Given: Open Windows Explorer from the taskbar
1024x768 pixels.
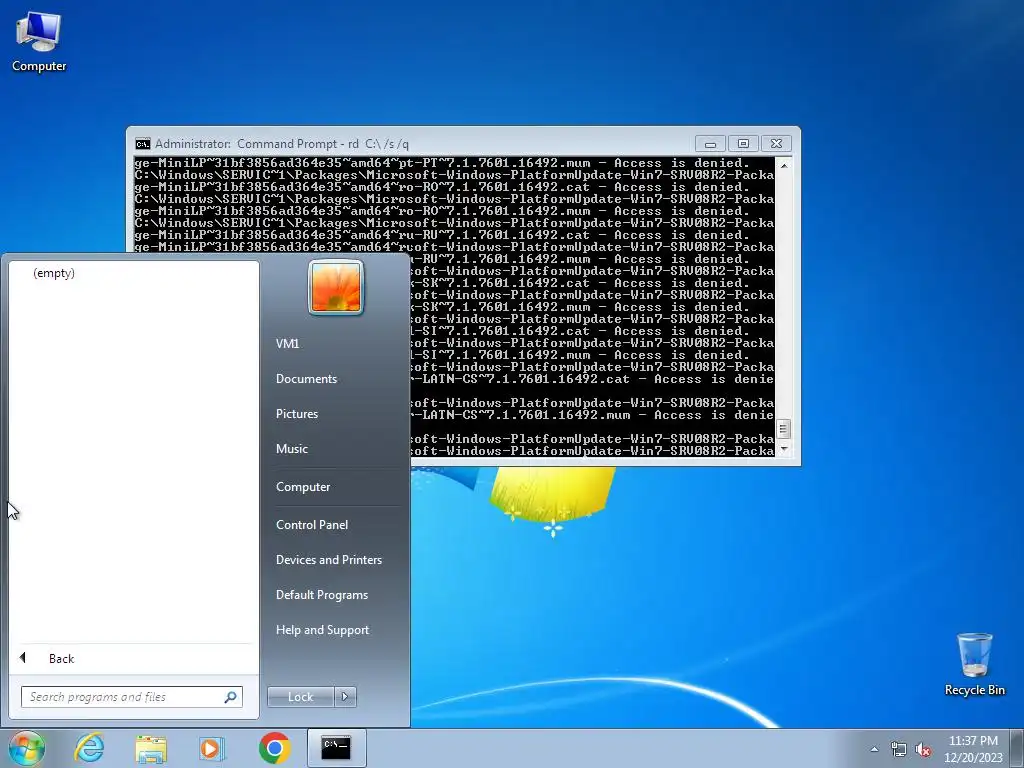Looking at the screenshot, I should coord(151,748).
